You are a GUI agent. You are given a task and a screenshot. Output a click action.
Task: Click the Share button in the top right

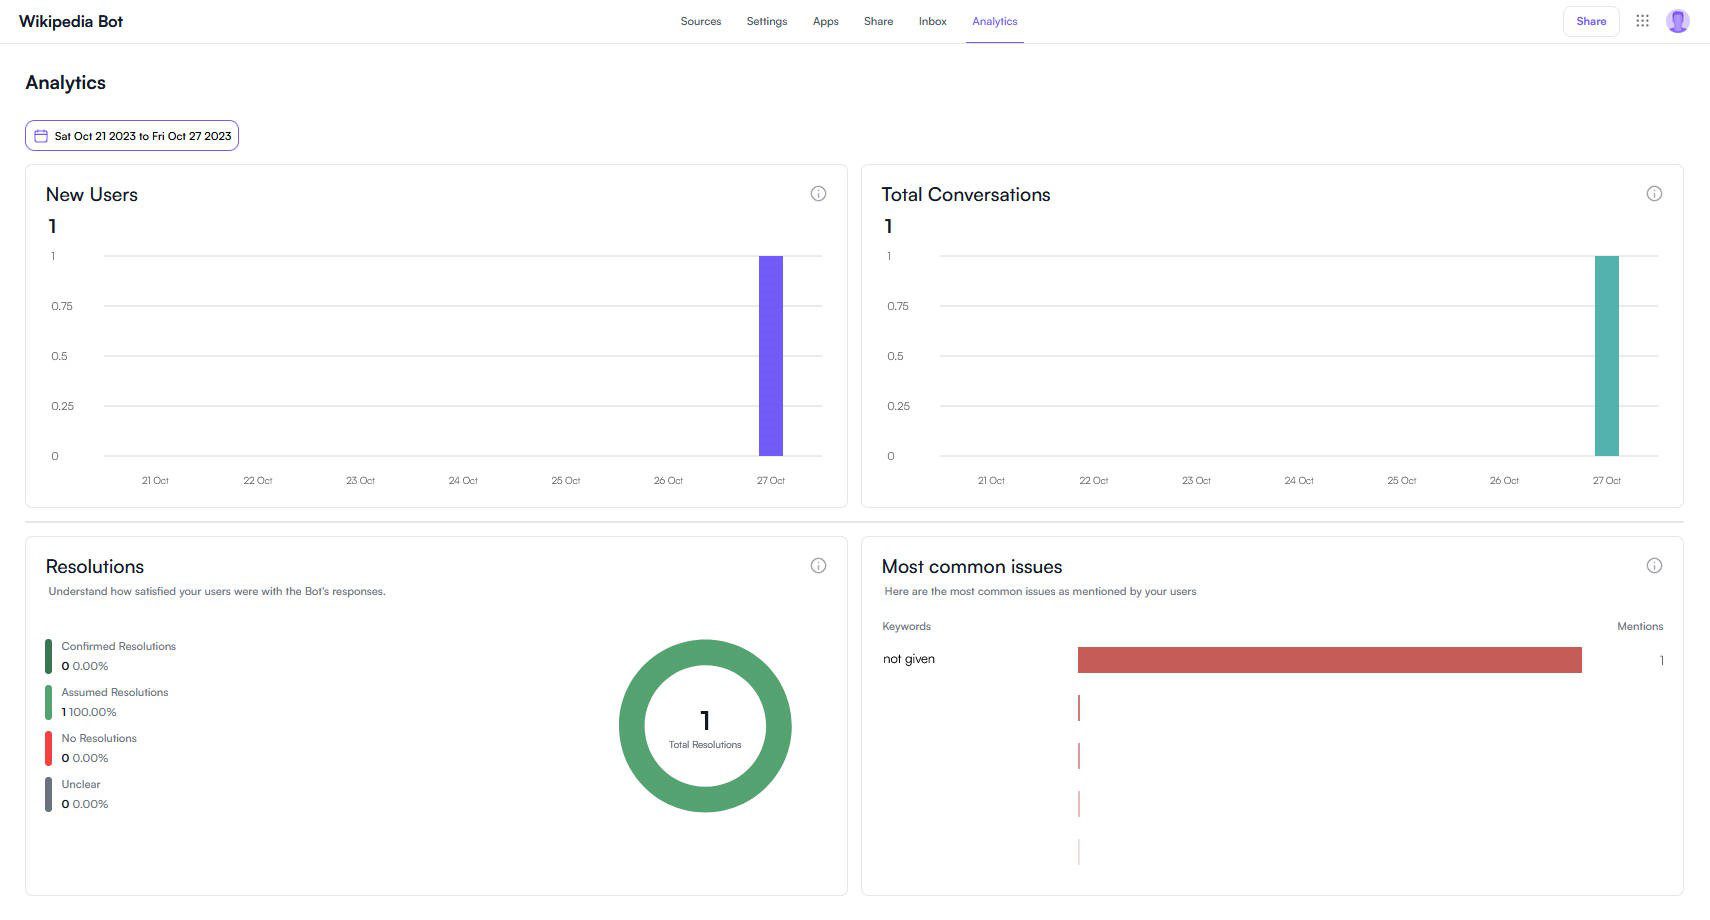point(1590,20)
